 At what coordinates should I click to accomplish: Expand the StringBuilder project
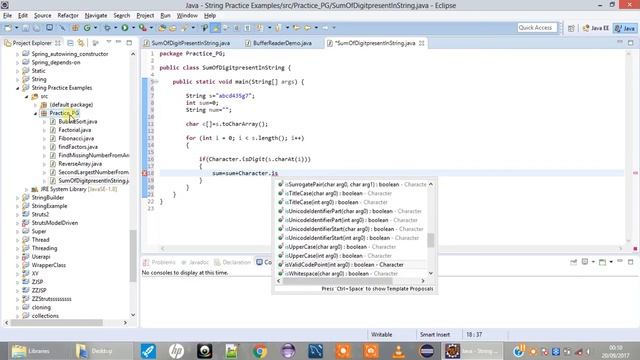[x=18, y=198]
